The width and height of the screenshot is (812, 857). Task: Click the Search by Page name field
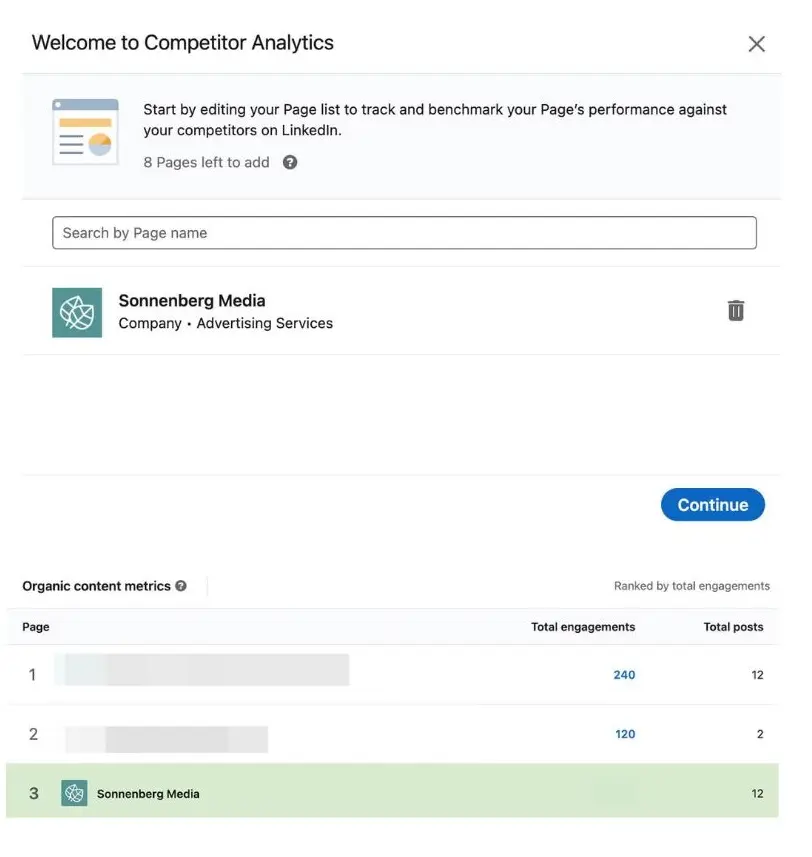tap(403, 232)
